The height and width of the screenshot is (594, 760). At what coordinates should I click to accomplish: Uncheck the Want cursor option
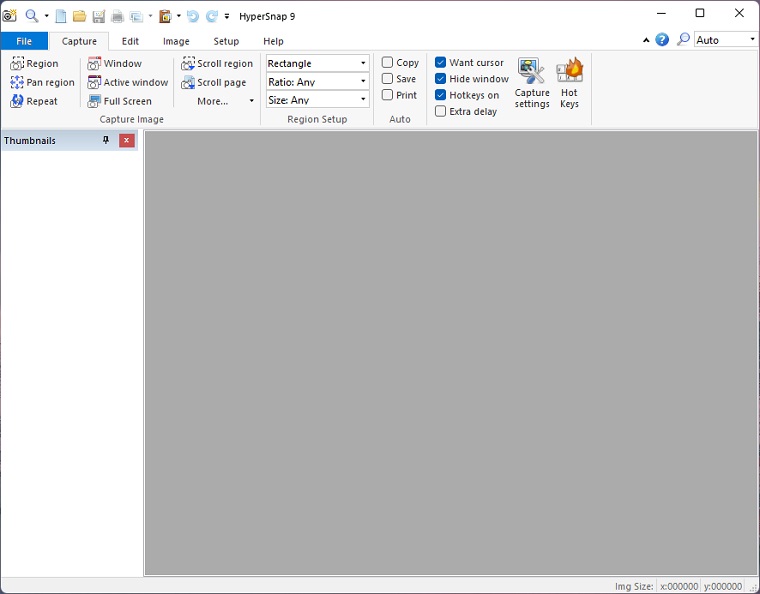point(441,63)
